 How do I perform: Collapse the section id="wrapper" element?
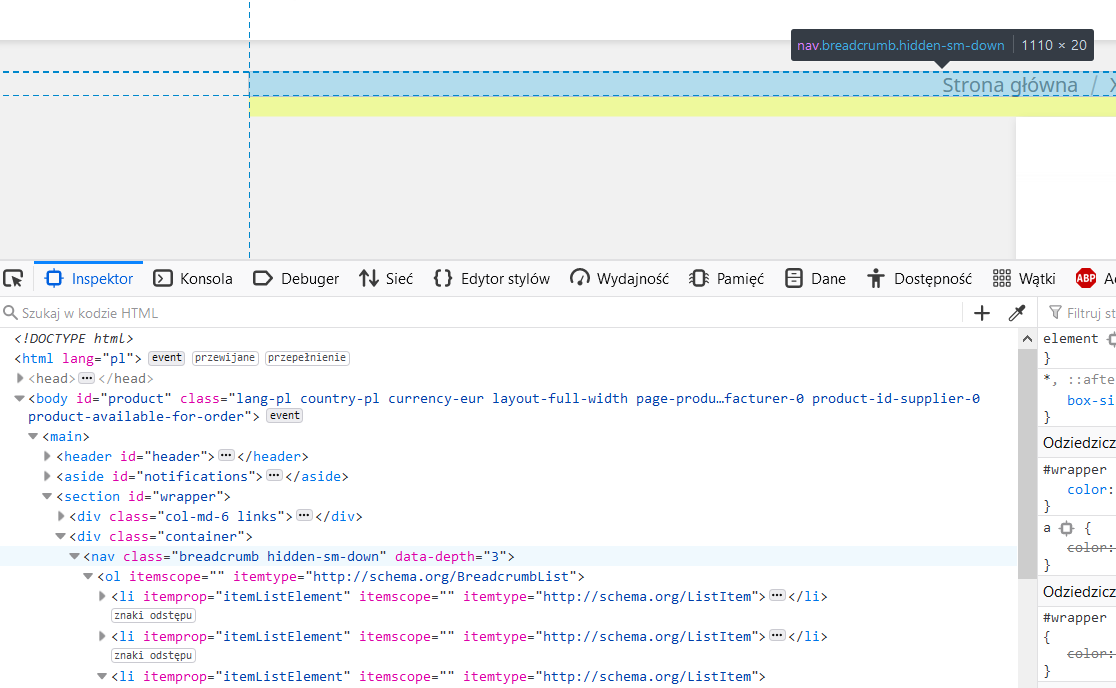coord(47,496)
